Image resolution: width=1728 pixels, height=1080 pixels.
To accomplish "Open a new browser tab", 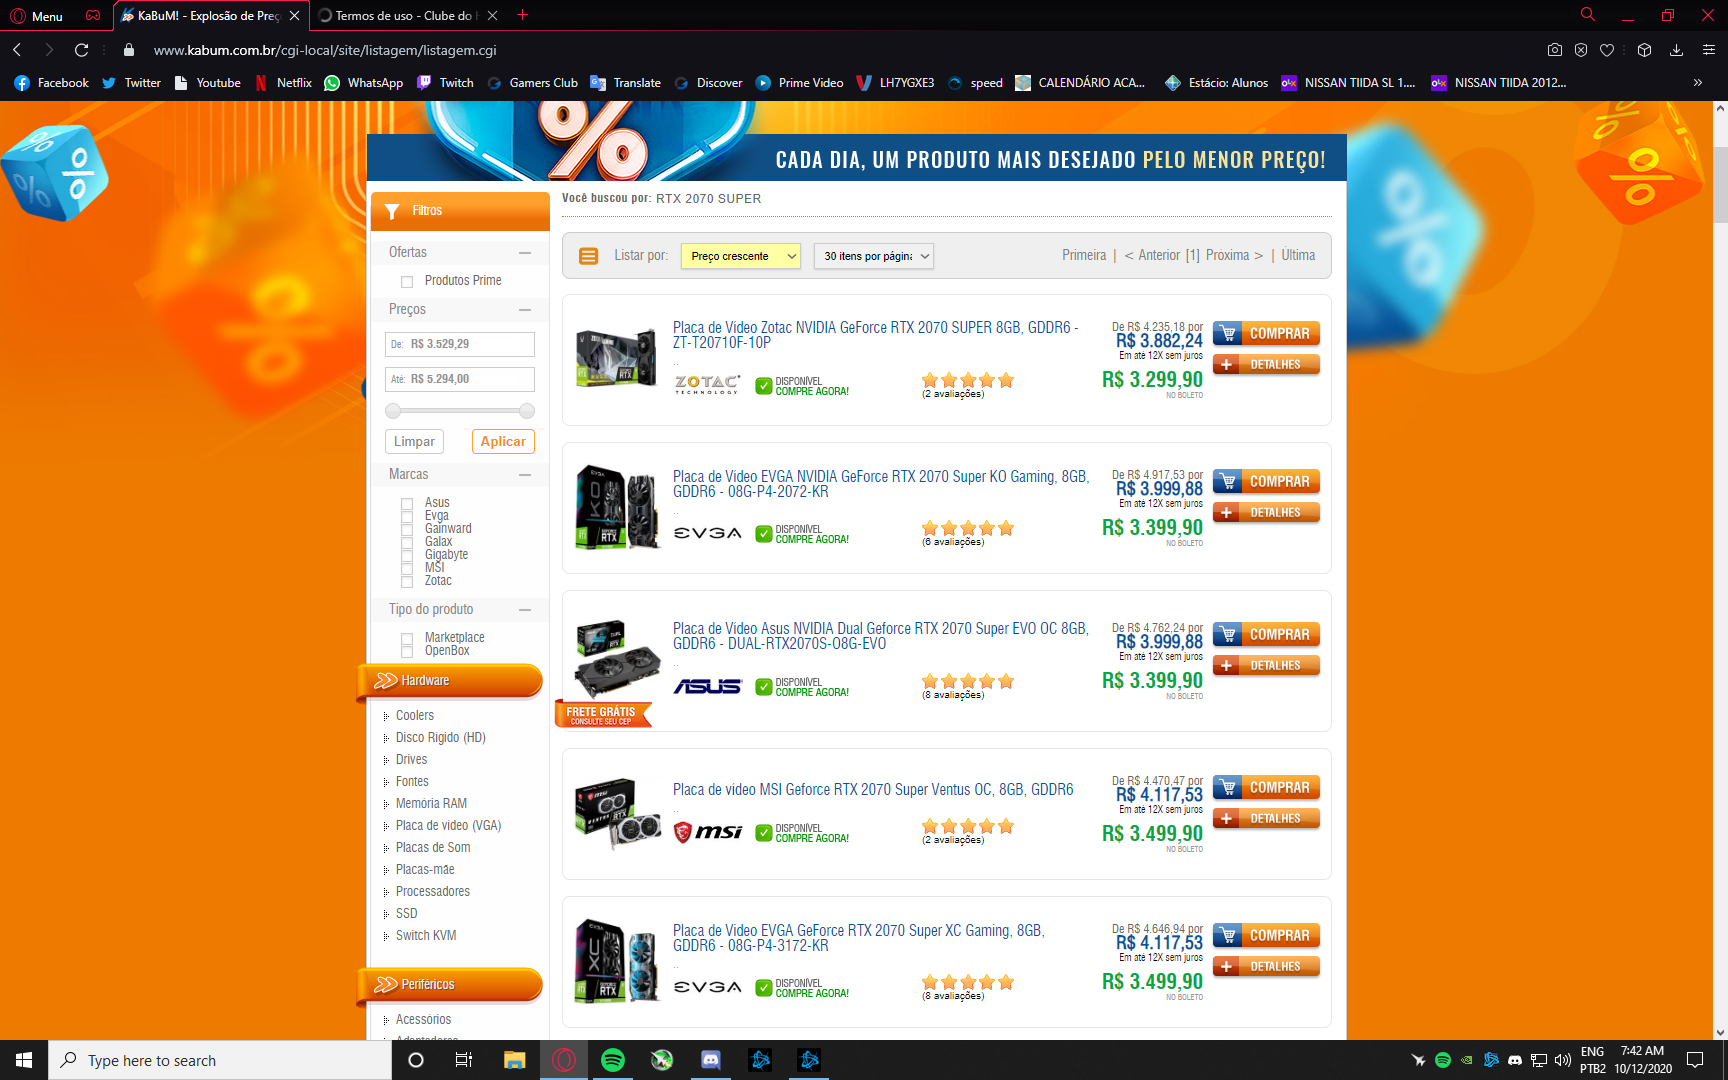I will coord(522,15).
